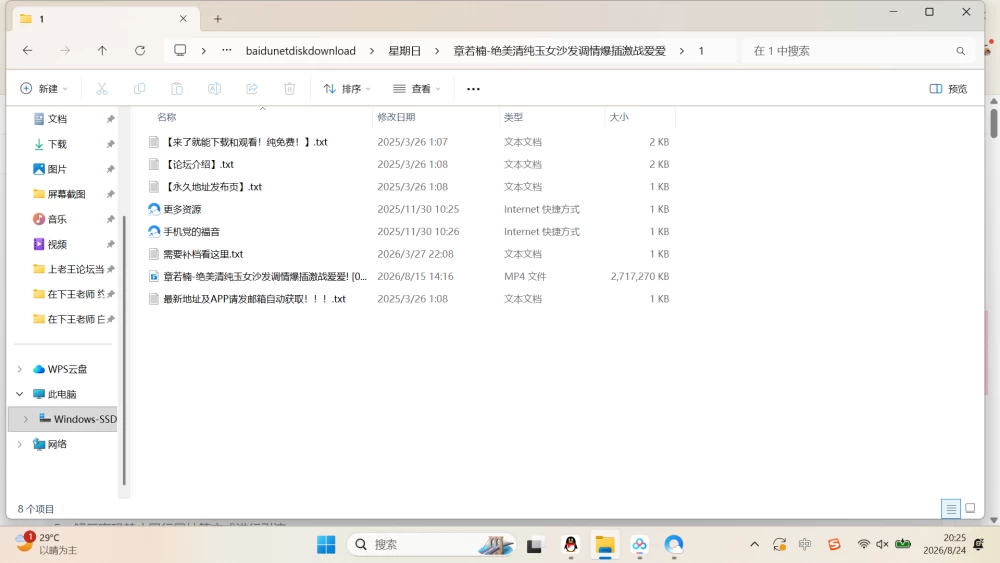Open the See more (…) toolbar menu
The width and height of the screenshot is (1000, 563).
coord(473,89)
